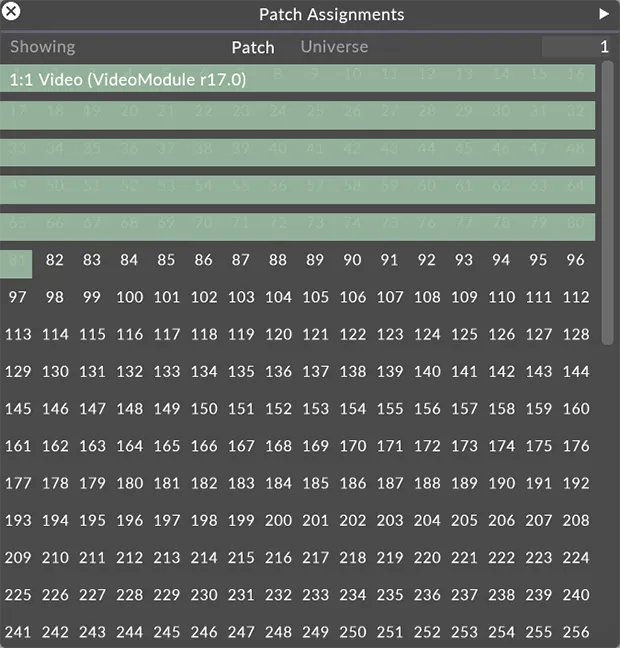Viewport: 620px width, 648px height.
Task: Select channel 200
Action: 279,520
